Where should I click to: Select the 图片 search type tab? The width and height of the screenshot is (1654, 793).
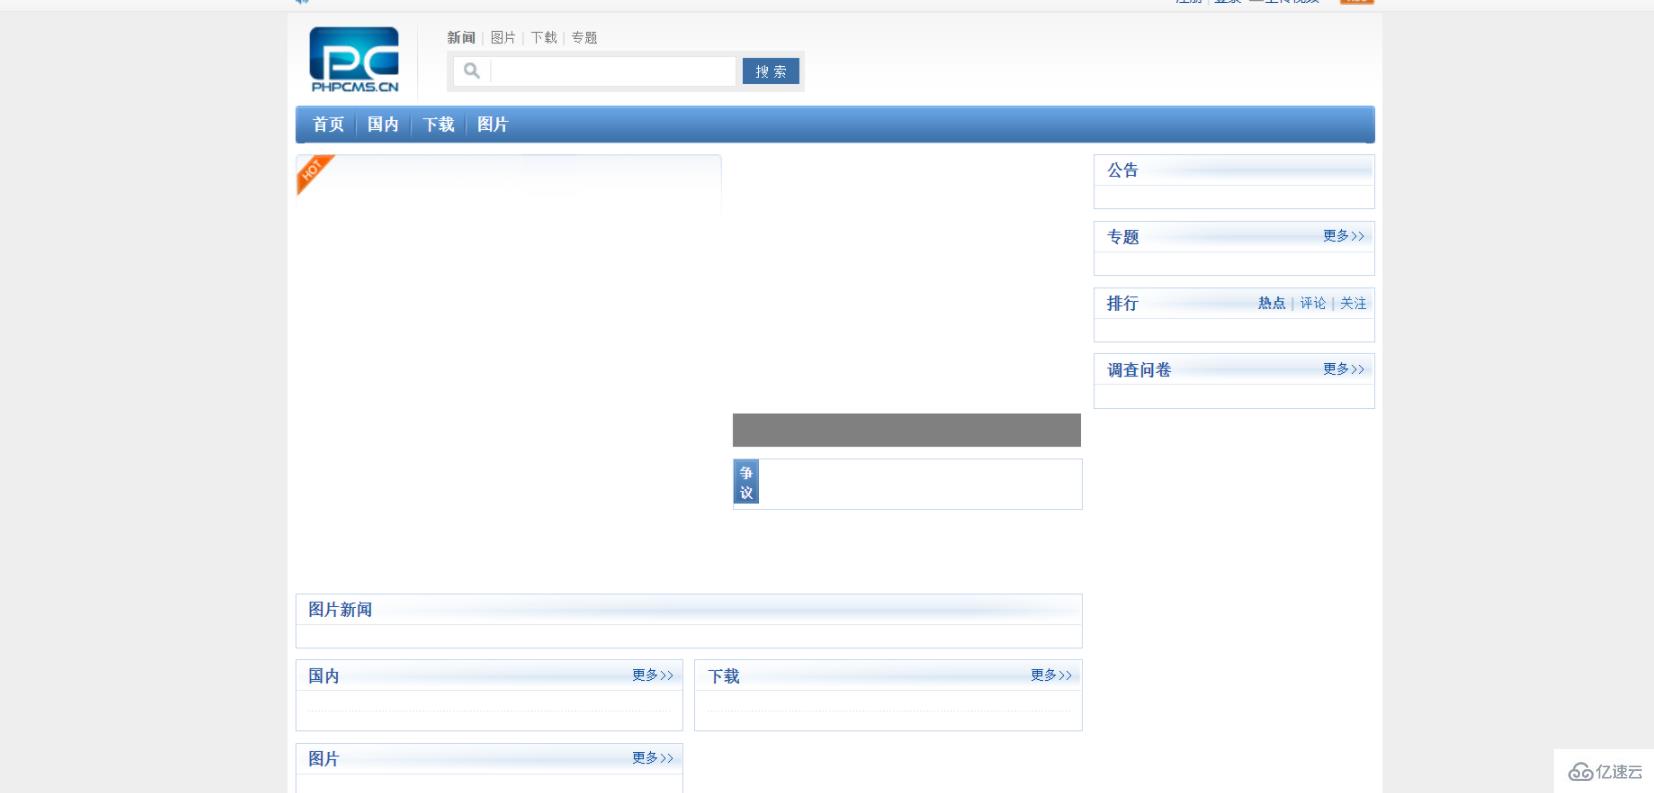(x=503, y=38)
